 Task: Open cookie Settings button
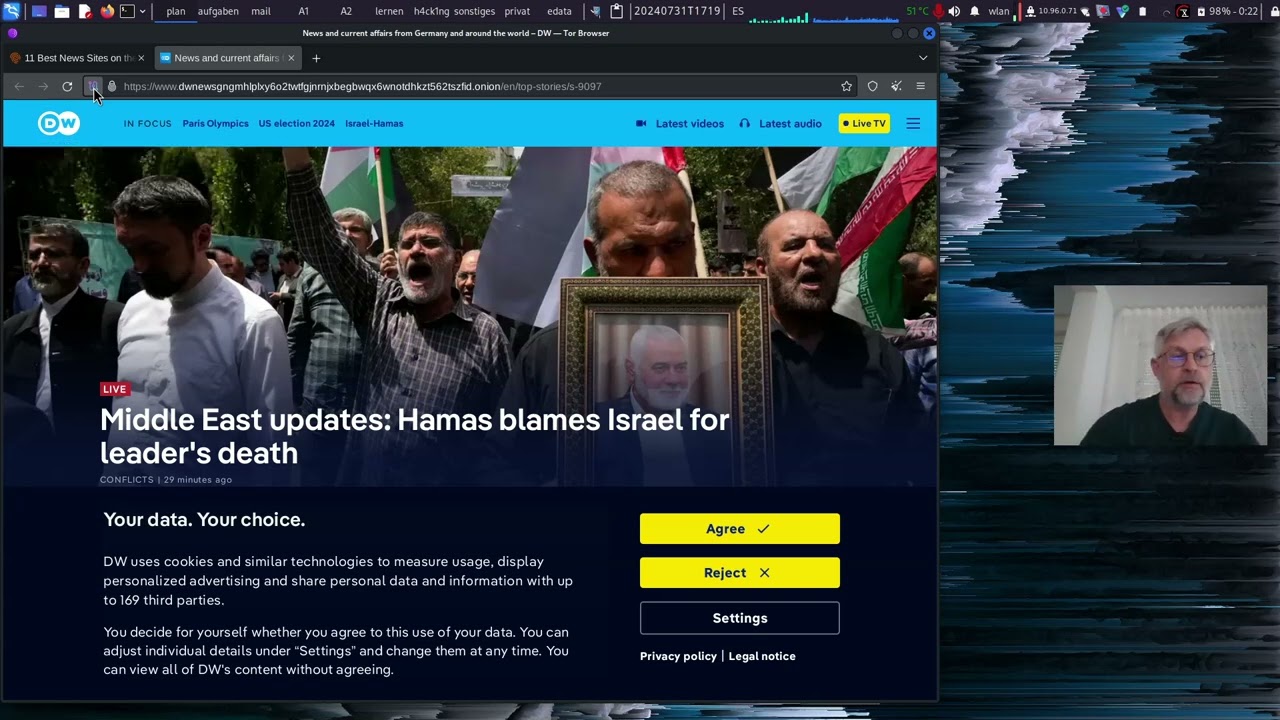point(740,618)
